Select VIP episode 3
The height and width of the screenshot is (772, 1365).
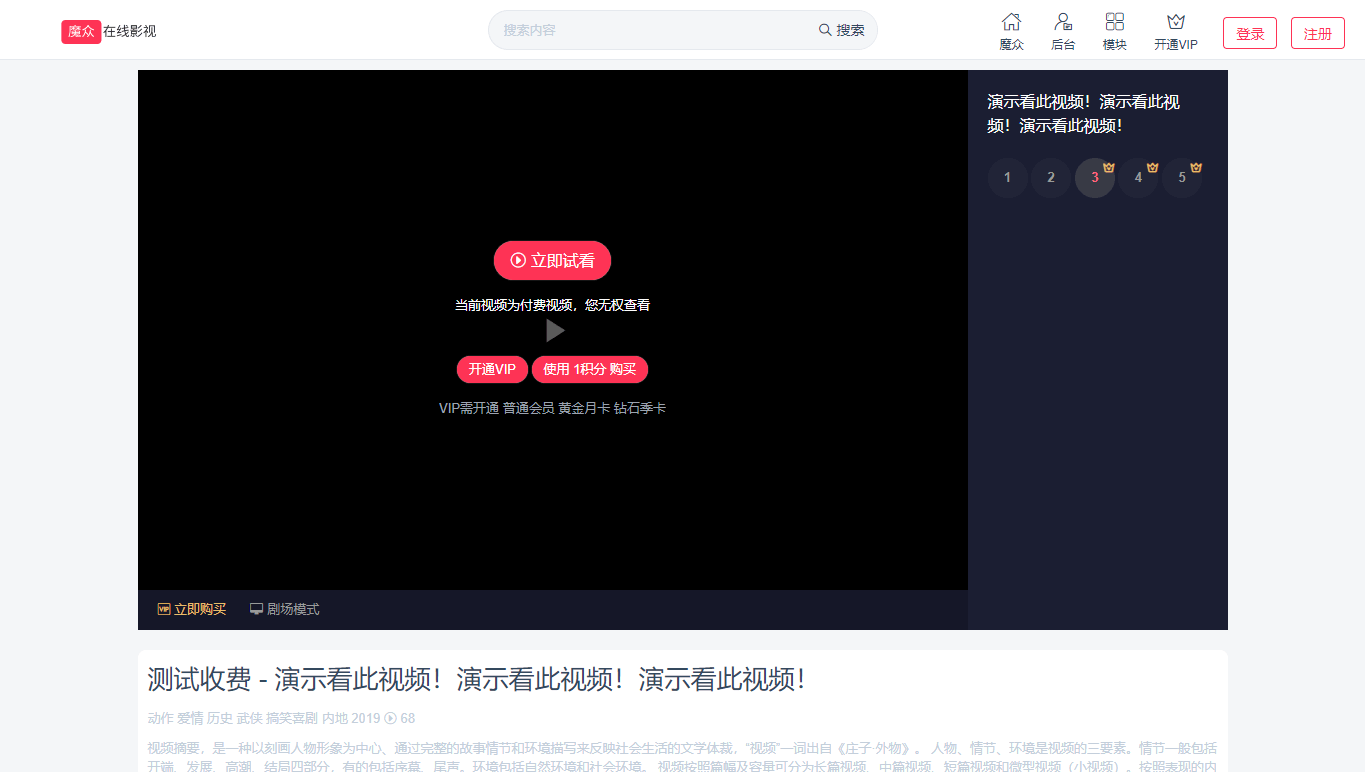1095,178
